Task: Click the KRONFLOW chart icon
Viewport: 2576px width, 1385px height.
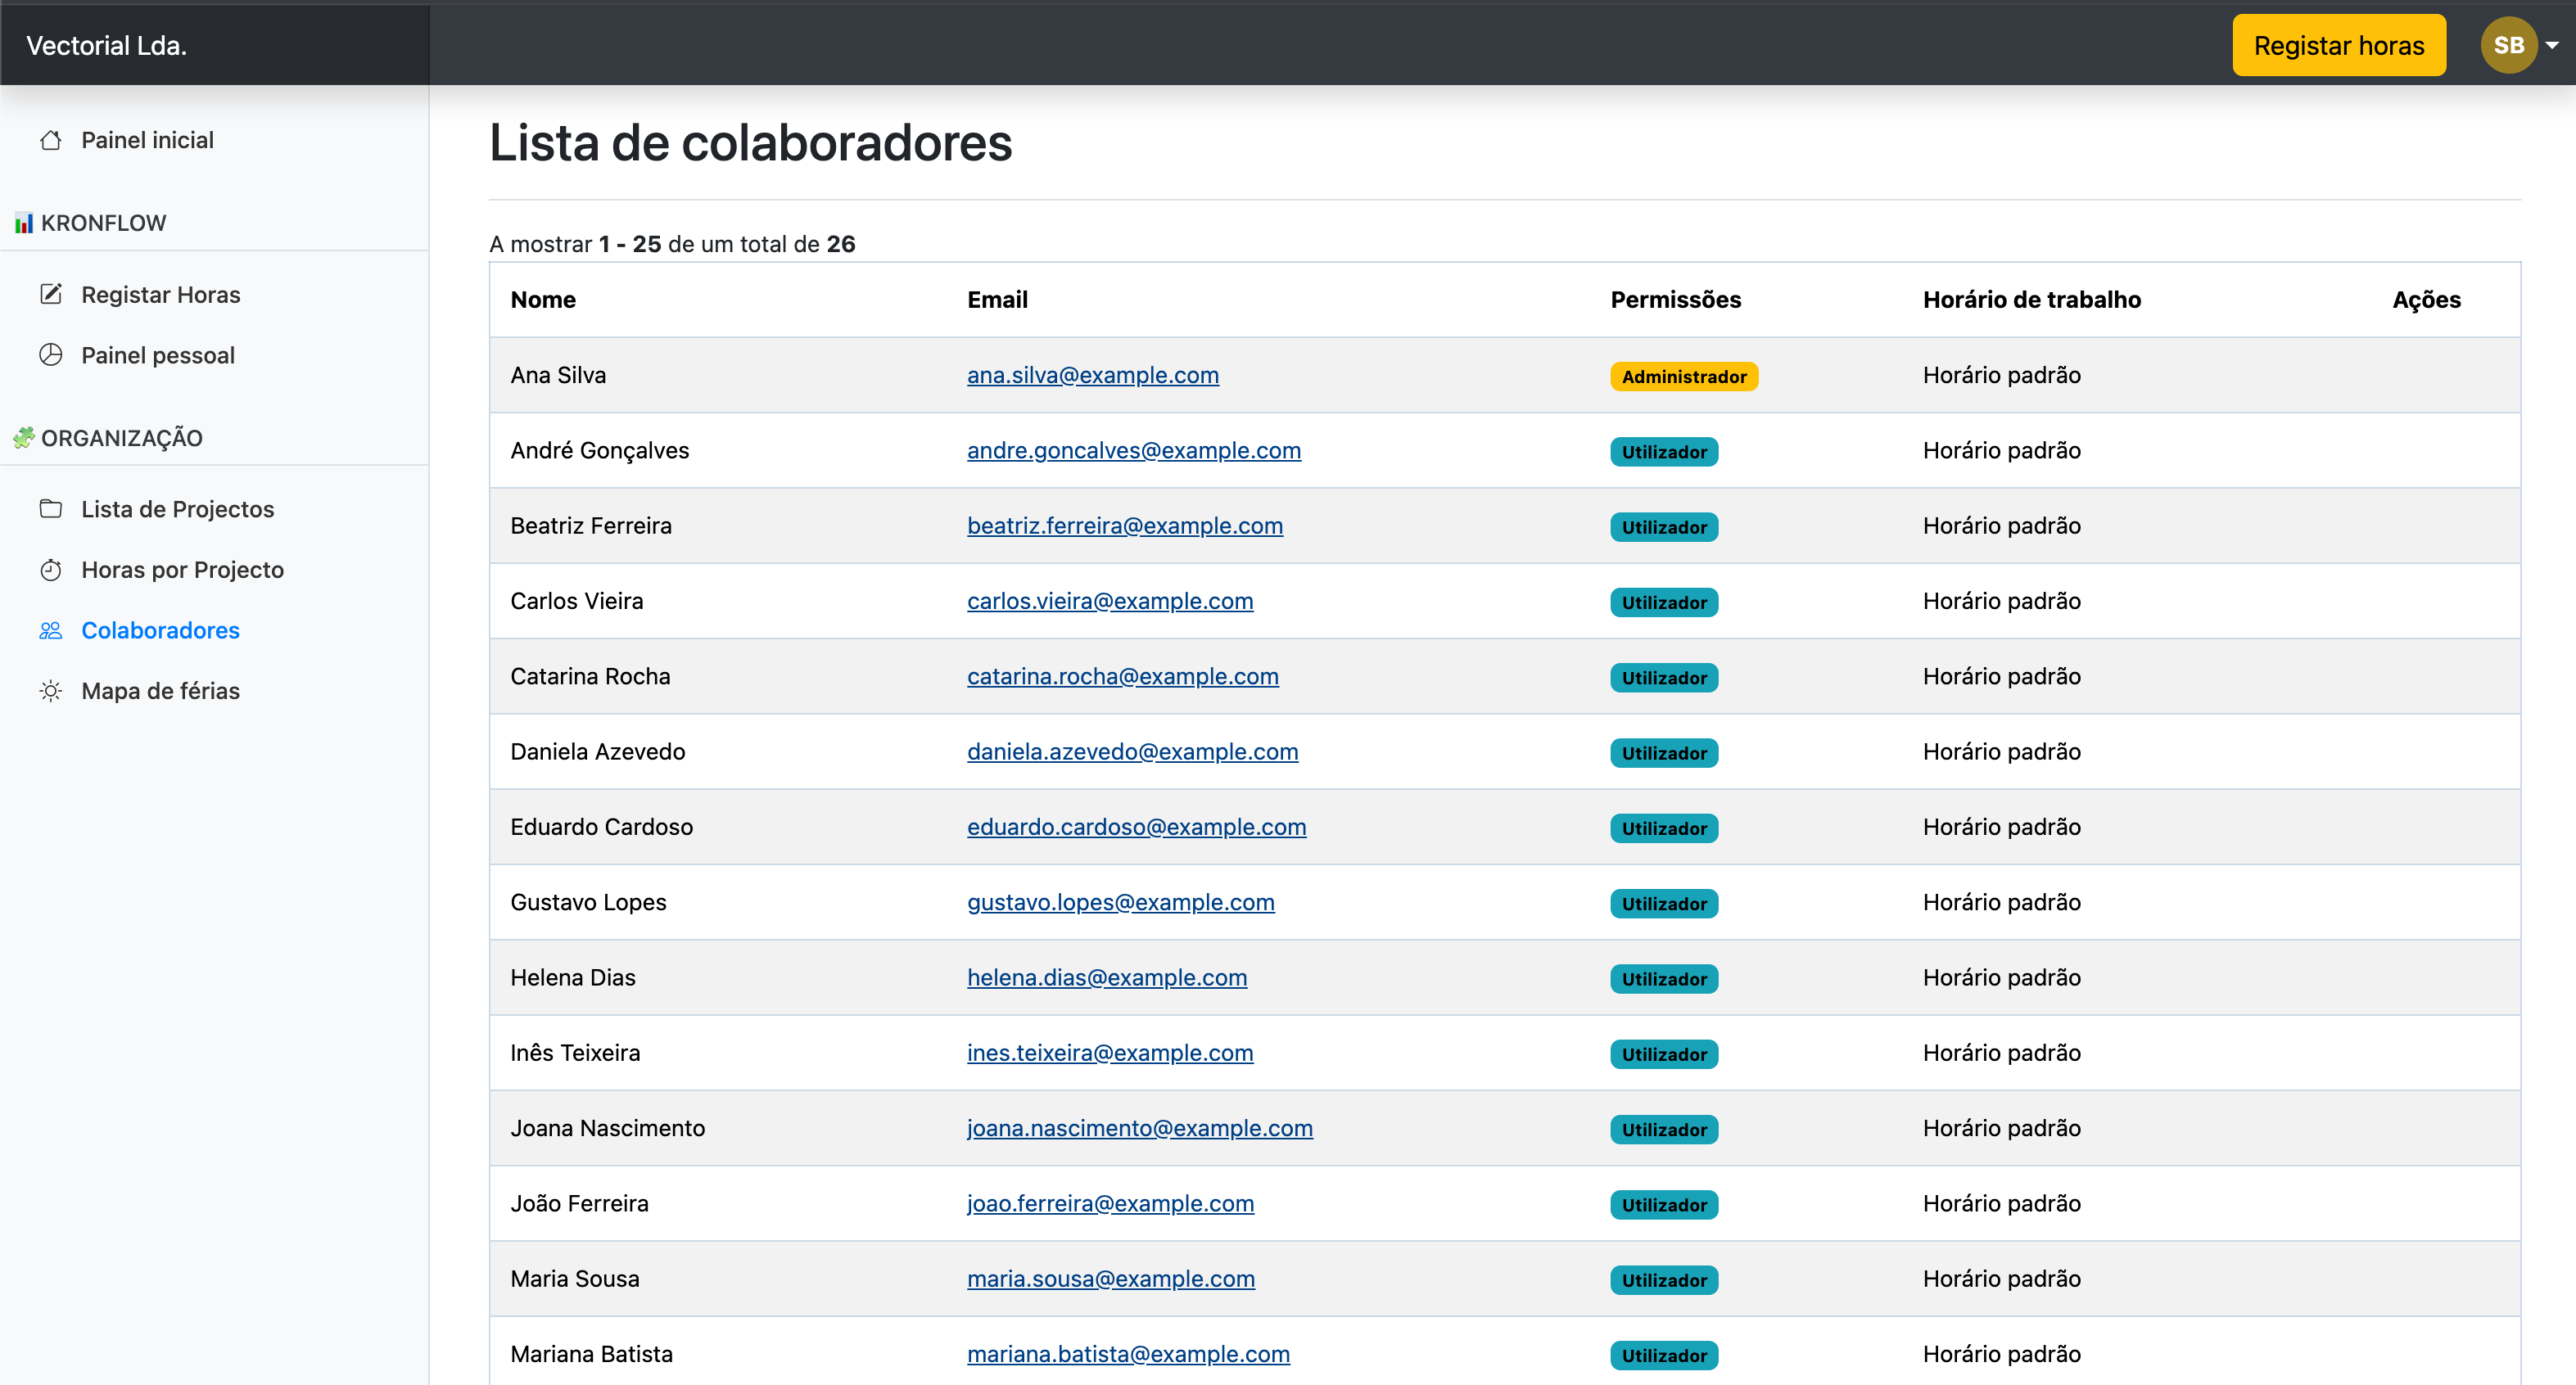Action: (22, 223)
